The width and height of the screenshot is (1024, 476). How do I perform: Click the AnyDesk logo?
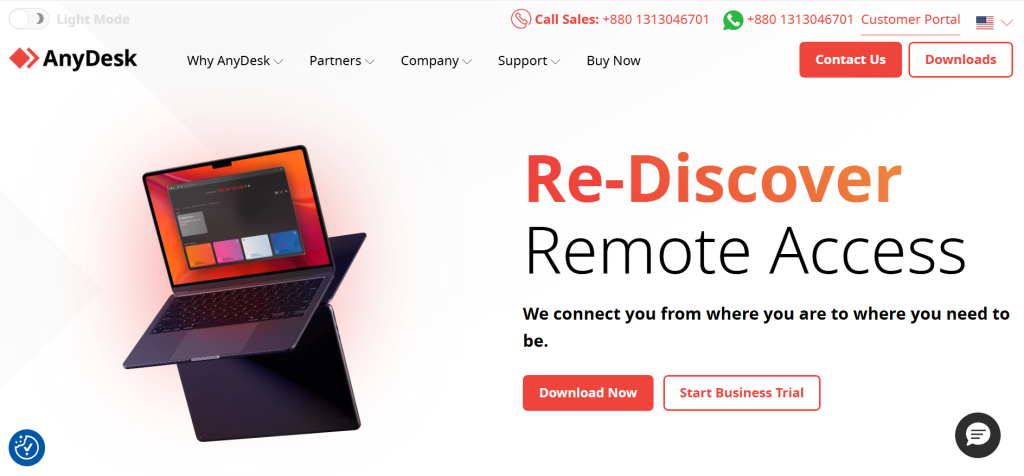73,59
